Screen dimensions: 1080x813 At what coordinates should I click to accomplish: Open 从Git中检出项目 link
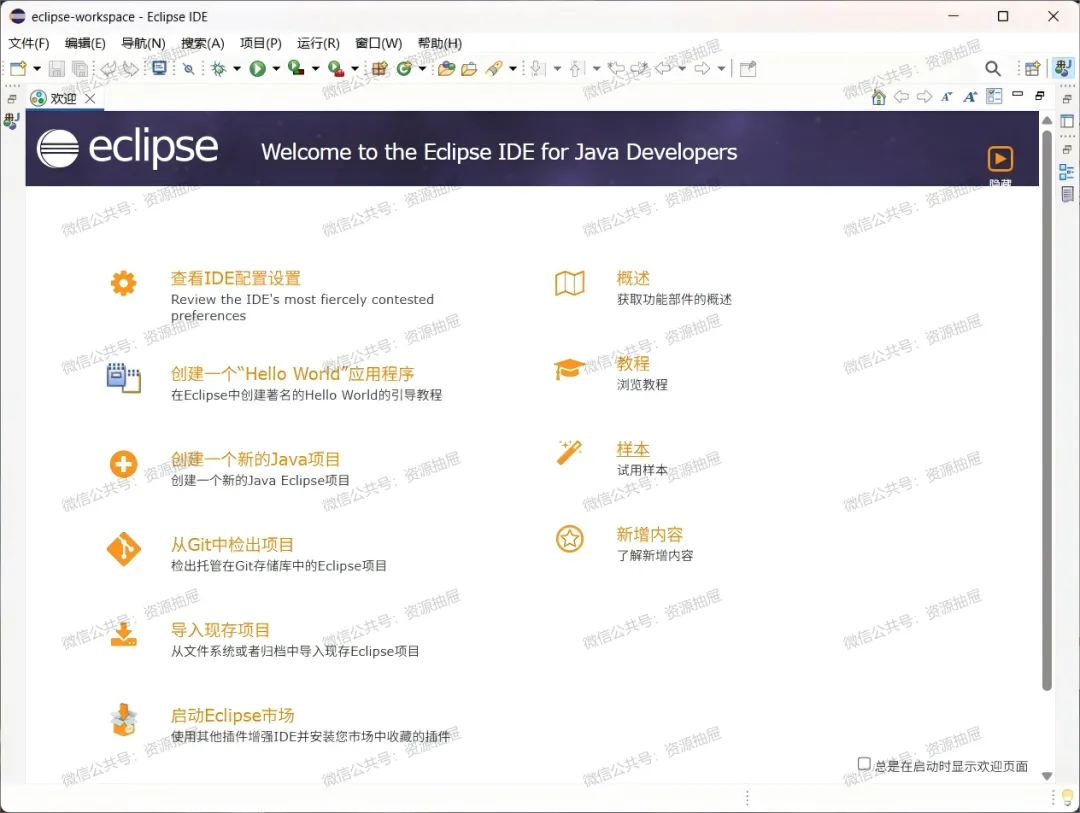coord(232,544)
